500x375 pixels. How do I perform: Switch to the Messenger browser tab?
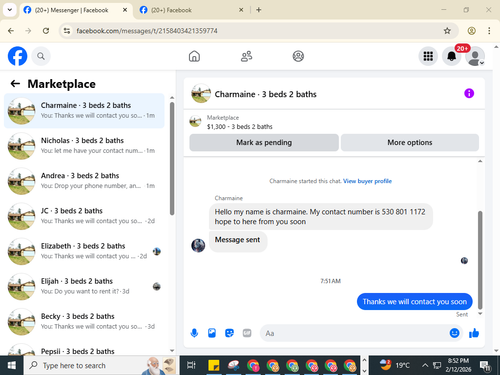pos(71,10)
